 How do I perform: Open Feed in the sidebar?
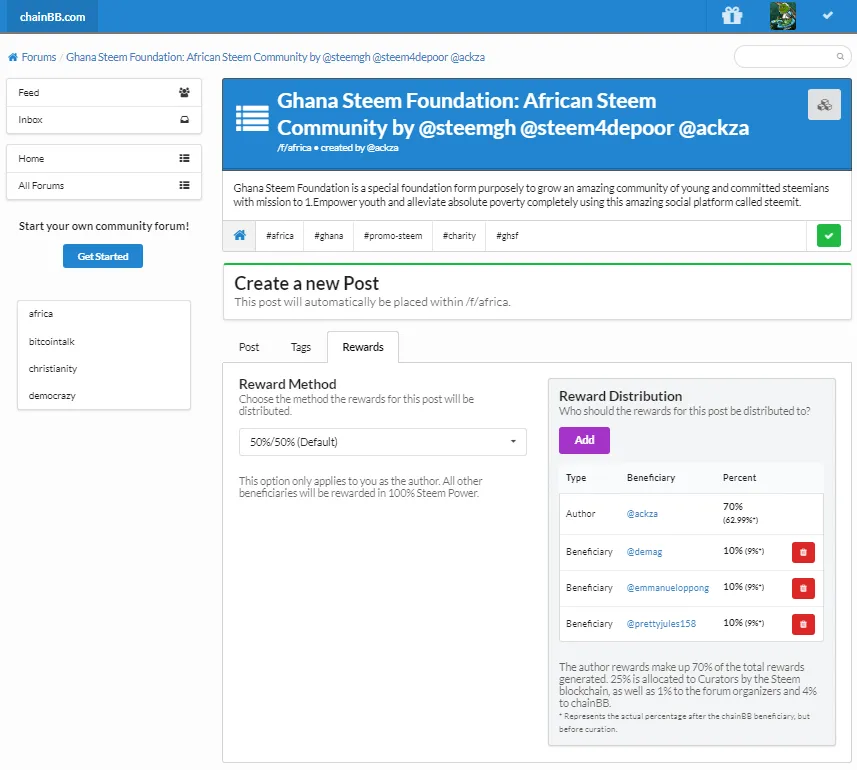click(104, 92)
